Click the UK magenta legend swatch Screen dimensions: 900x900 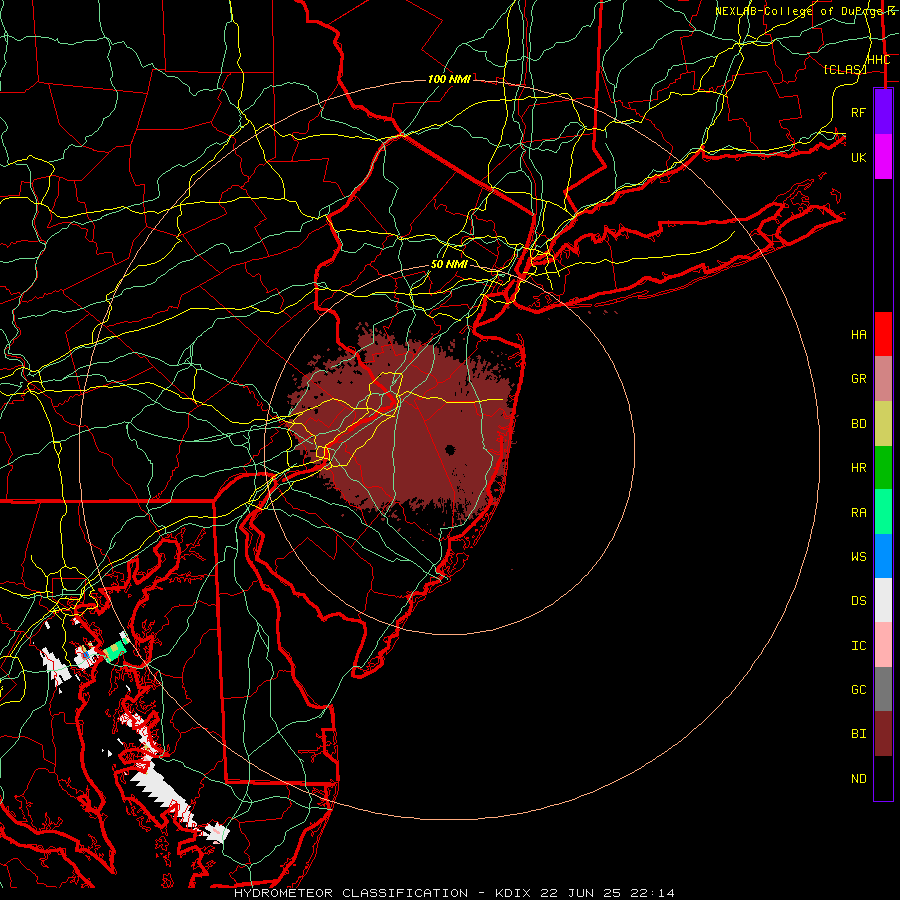point(883,157)
